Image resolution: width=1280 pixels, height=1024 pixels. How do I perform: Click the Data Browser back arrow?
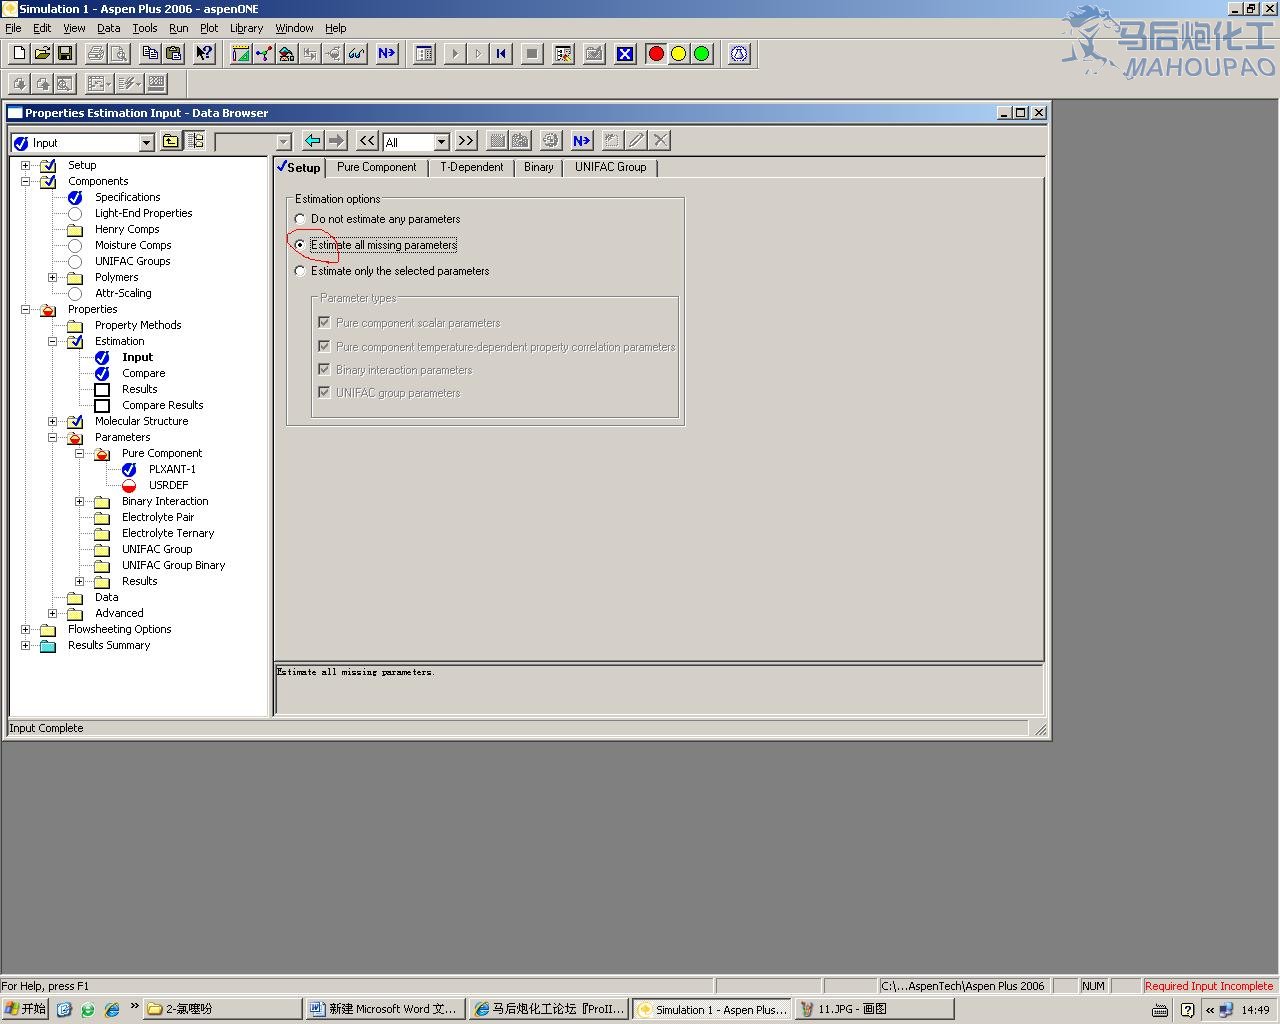313,141
